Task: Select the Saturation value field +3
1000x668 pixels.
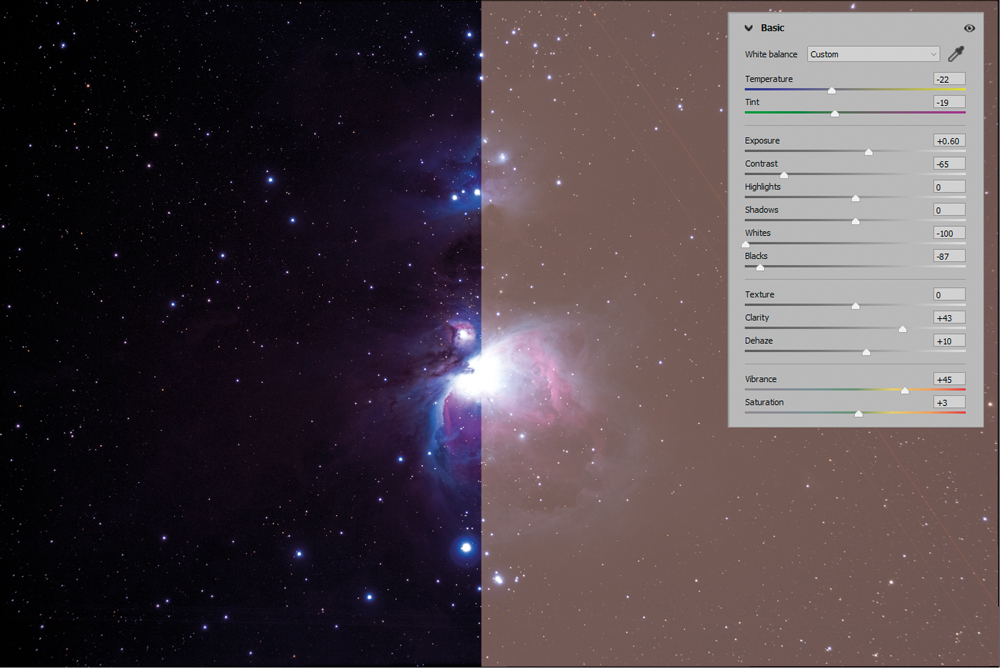Action: [x=949, y=402]
